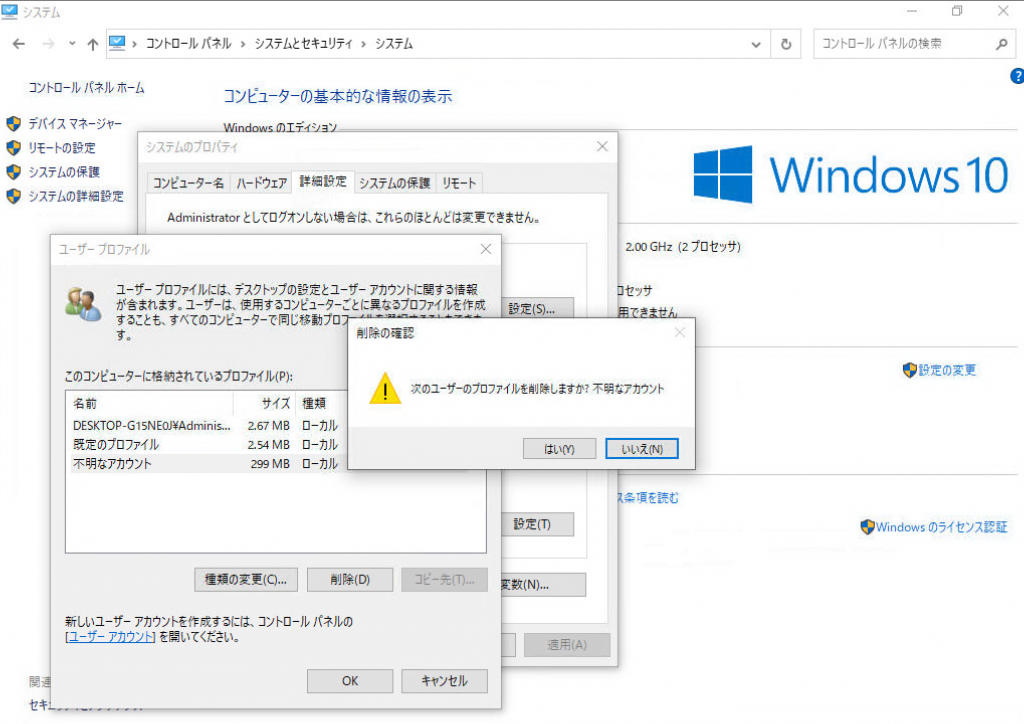Select the DESKTOP-G15NE0J¥Adminis... profile row

pos(205,426)
